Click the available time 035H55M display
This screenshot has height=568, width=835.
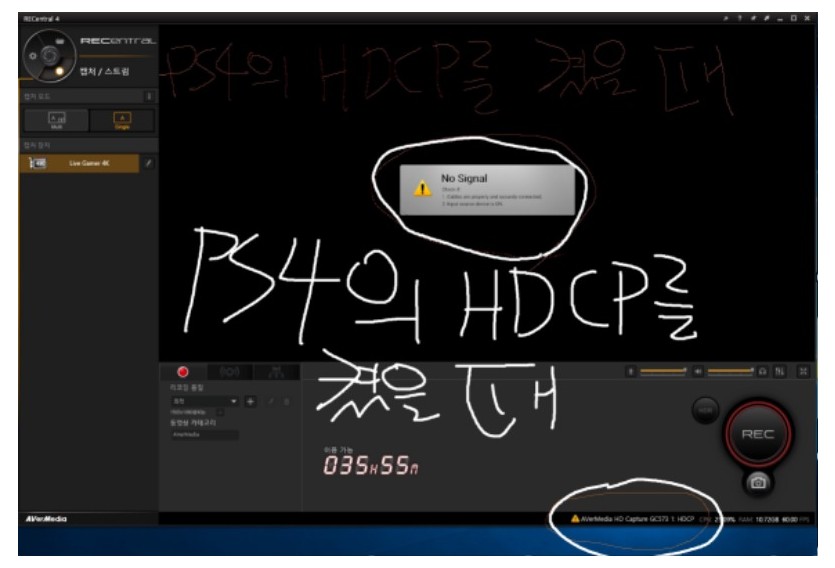point(371,466)
